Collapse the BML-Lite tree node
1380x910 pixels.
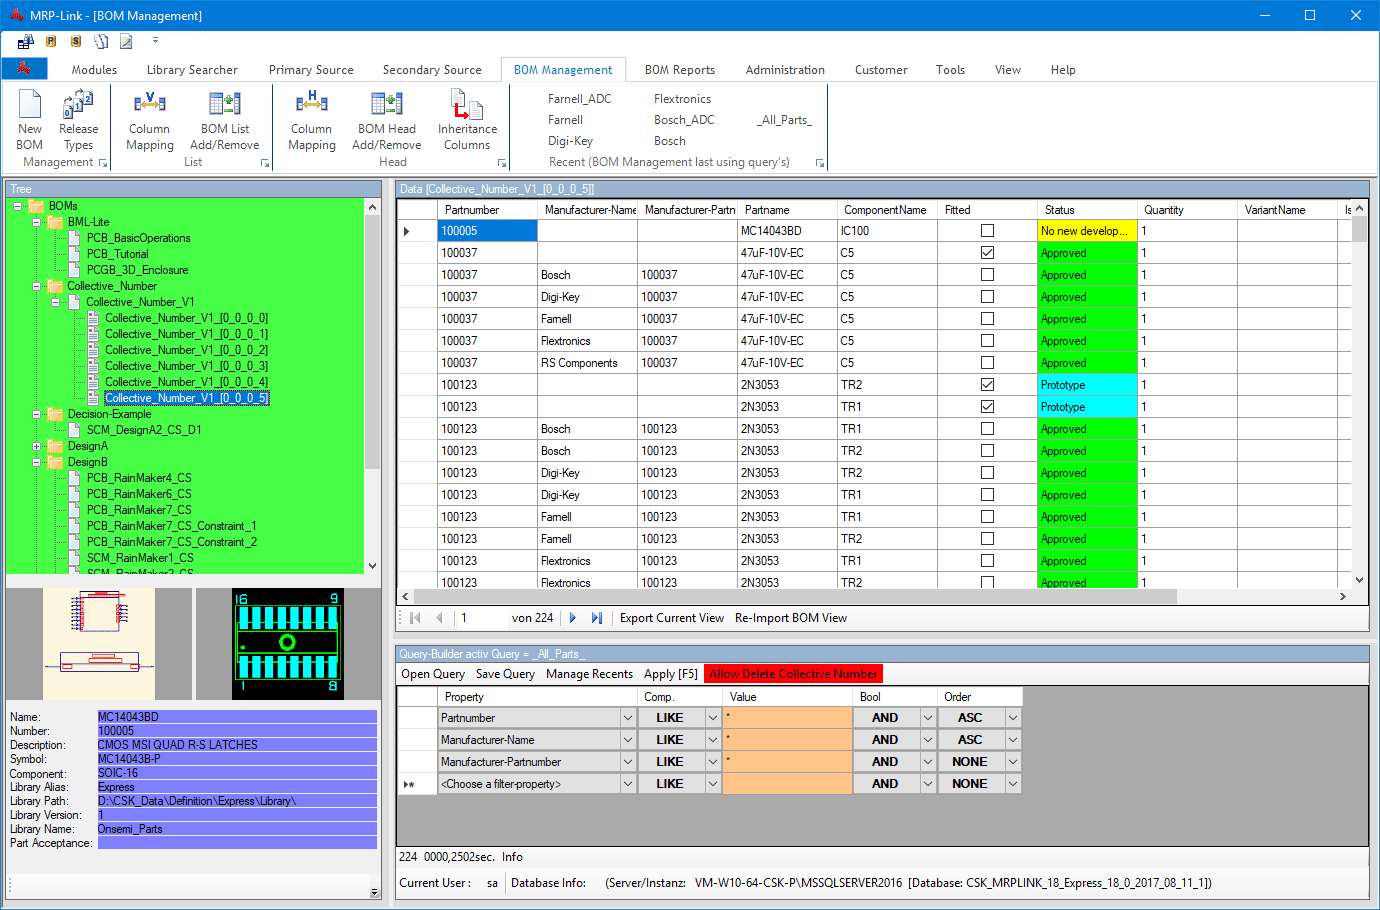pyautogui.click(x=36, y=222)
